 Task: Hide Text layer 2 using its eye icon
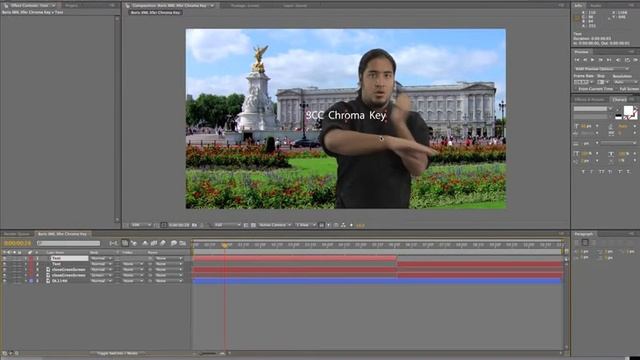click(4, 264)
